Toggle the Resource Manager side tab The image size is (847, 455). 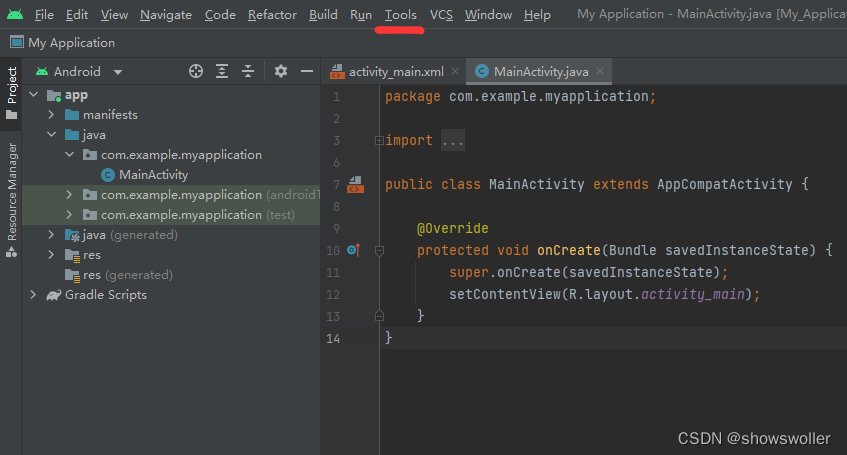(x=11, y=200)
